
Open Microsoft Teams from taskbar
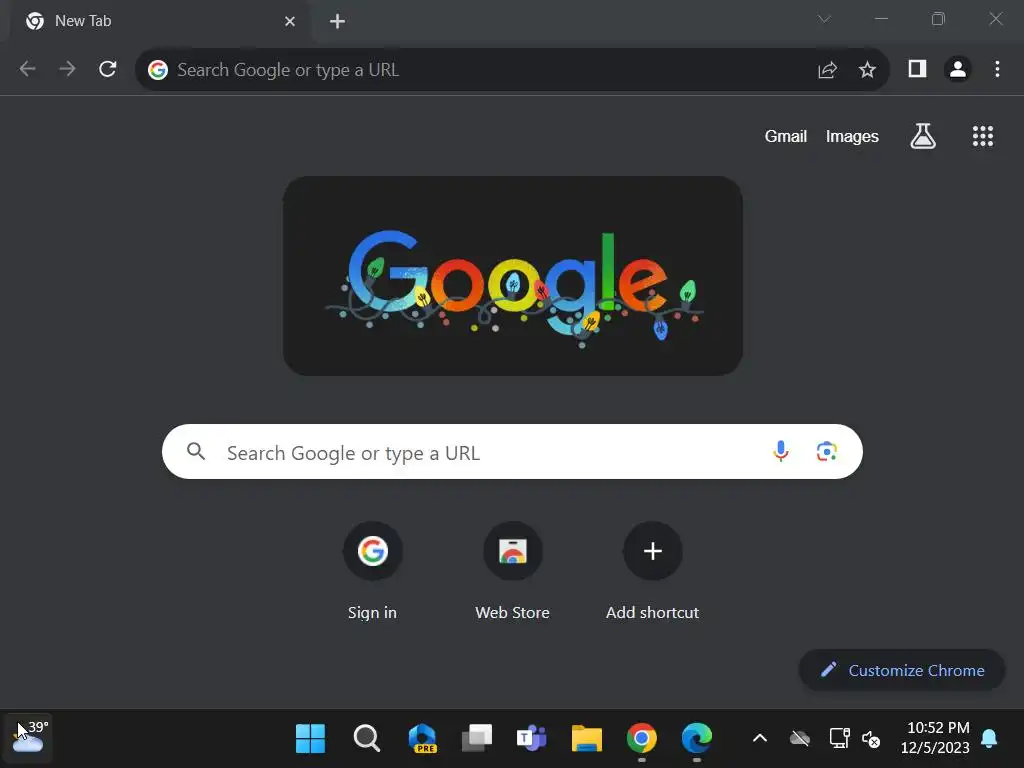pos(532,739)
